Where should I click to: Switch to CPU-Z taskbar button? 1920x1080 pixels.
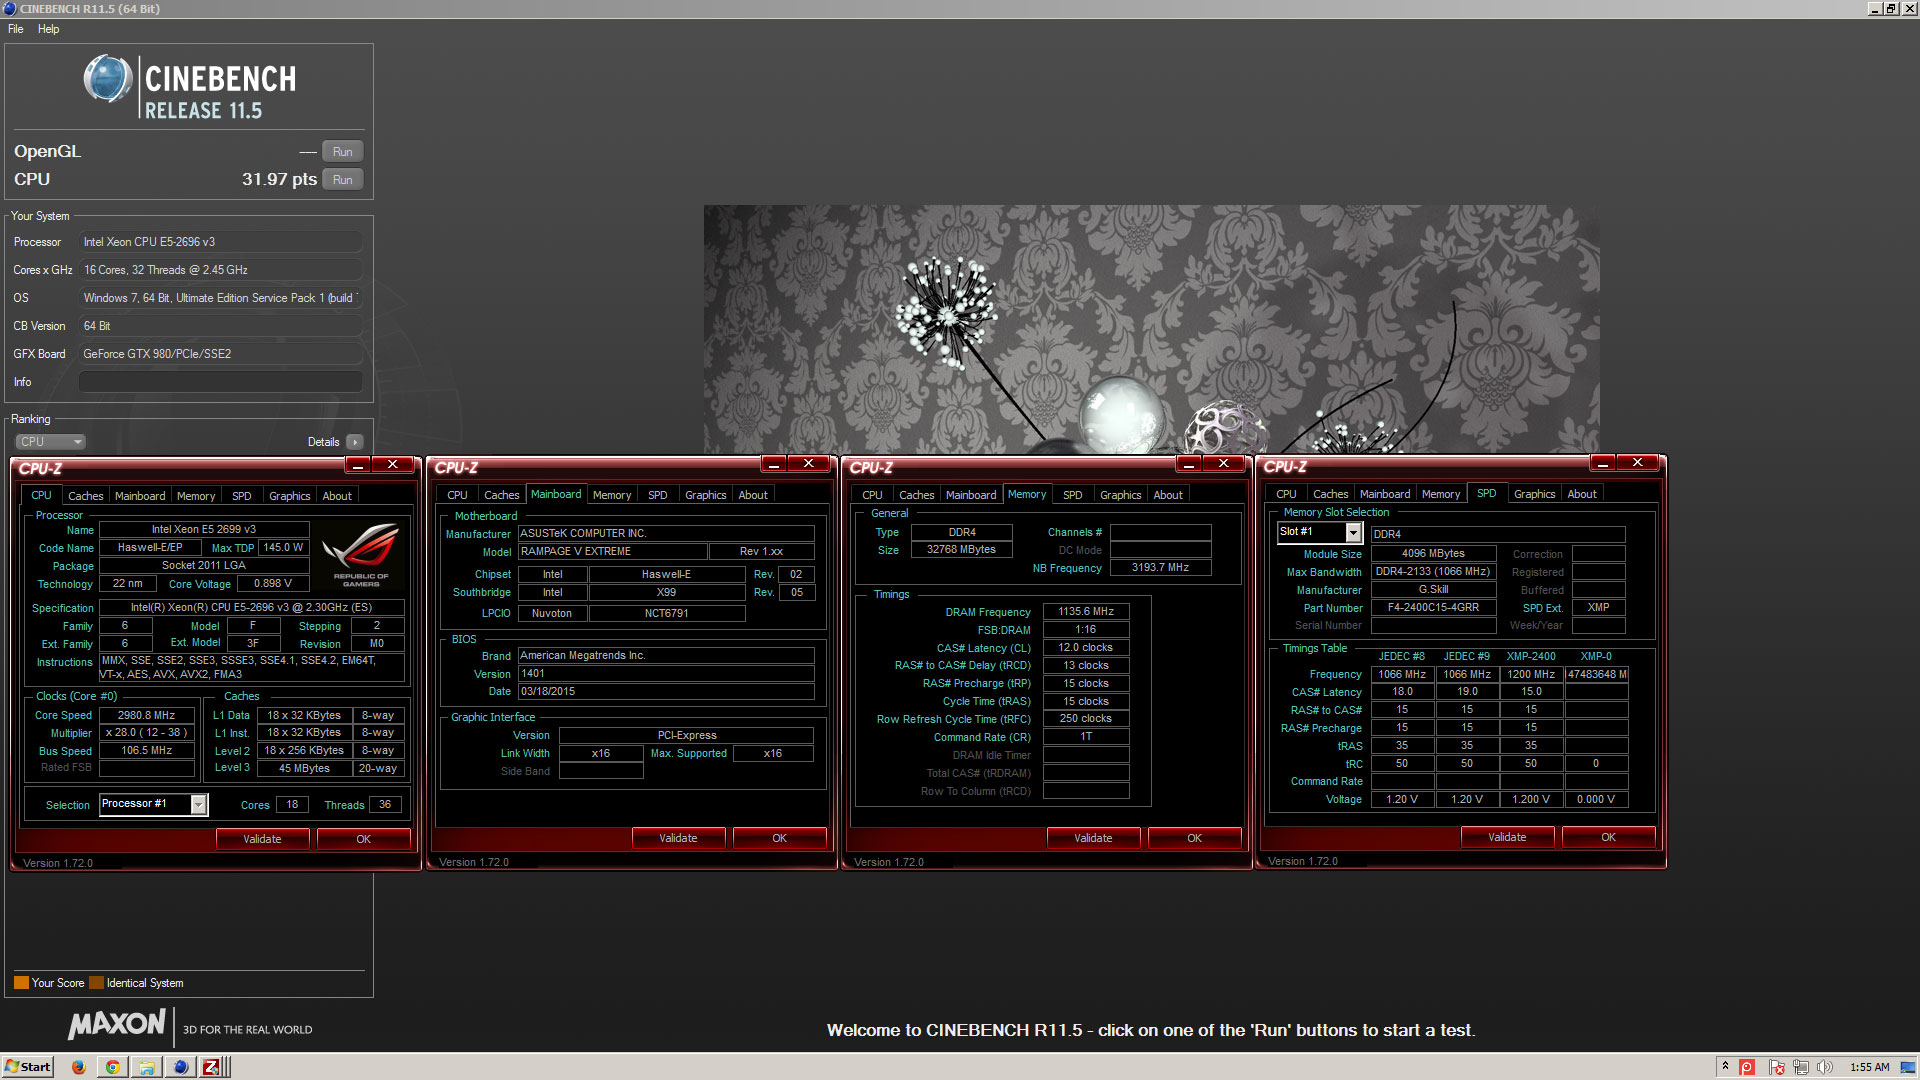click(x=212, y=1067)
